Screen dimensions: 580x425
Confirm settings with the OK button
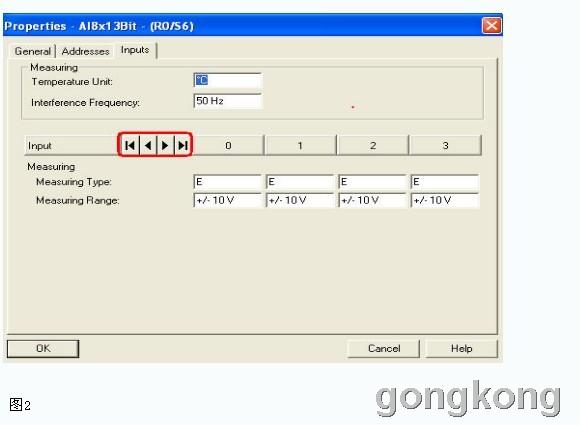[43, 348]
